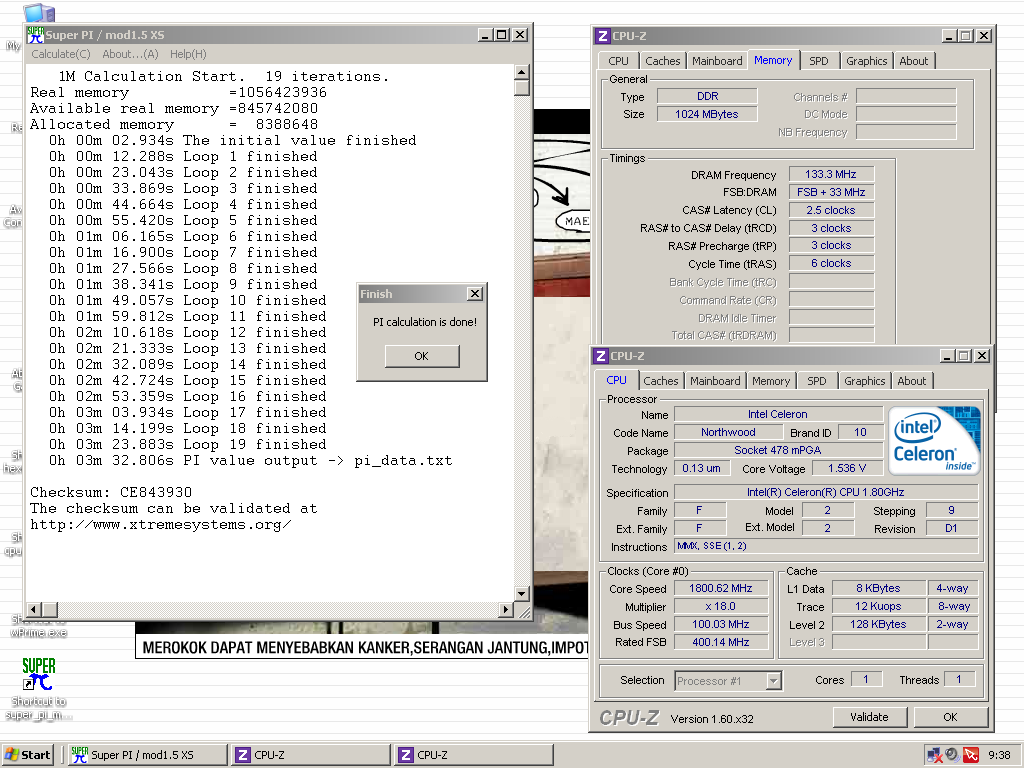Select Memory tab in upper CPU-Z window
This screenshot has height=768, width=1024.
coord(773,60)
